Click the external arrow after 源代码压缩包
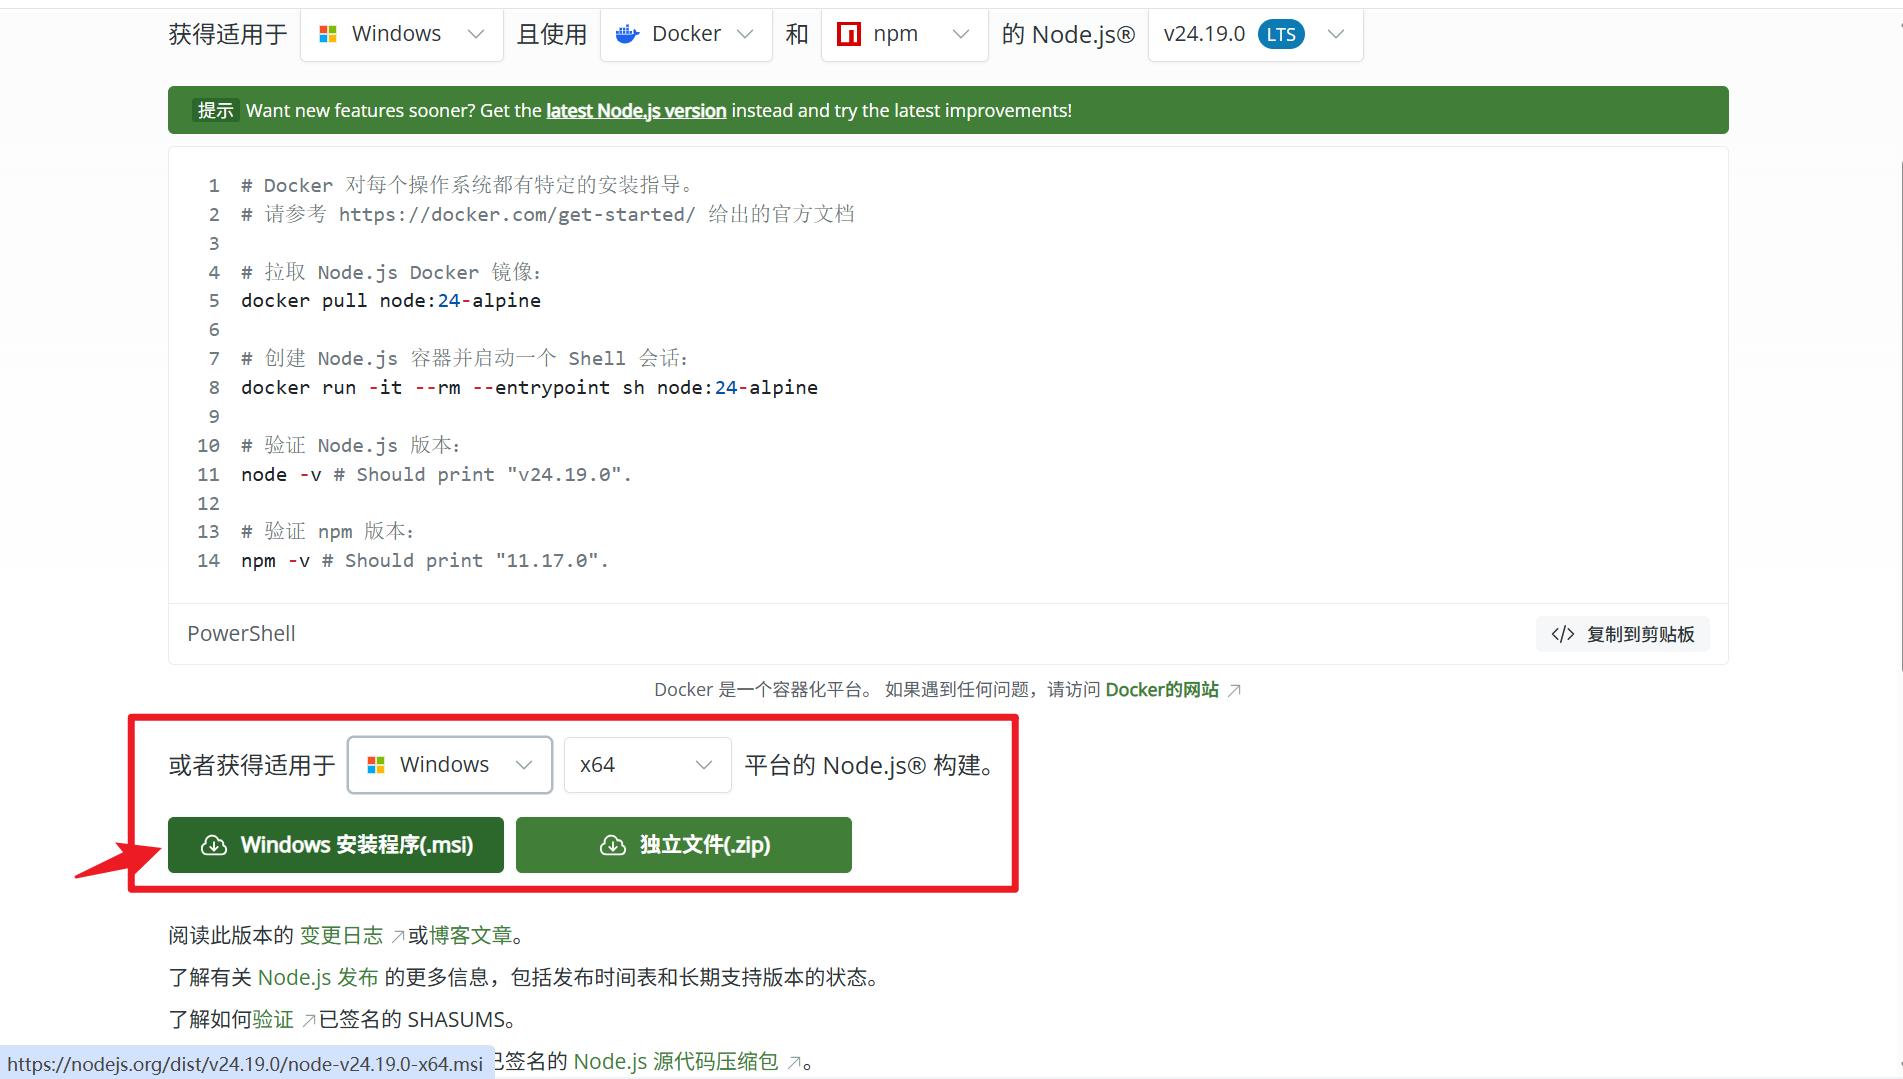Image resolution: width=1903 pixels, height=1079 pixels. point(794,1062)
